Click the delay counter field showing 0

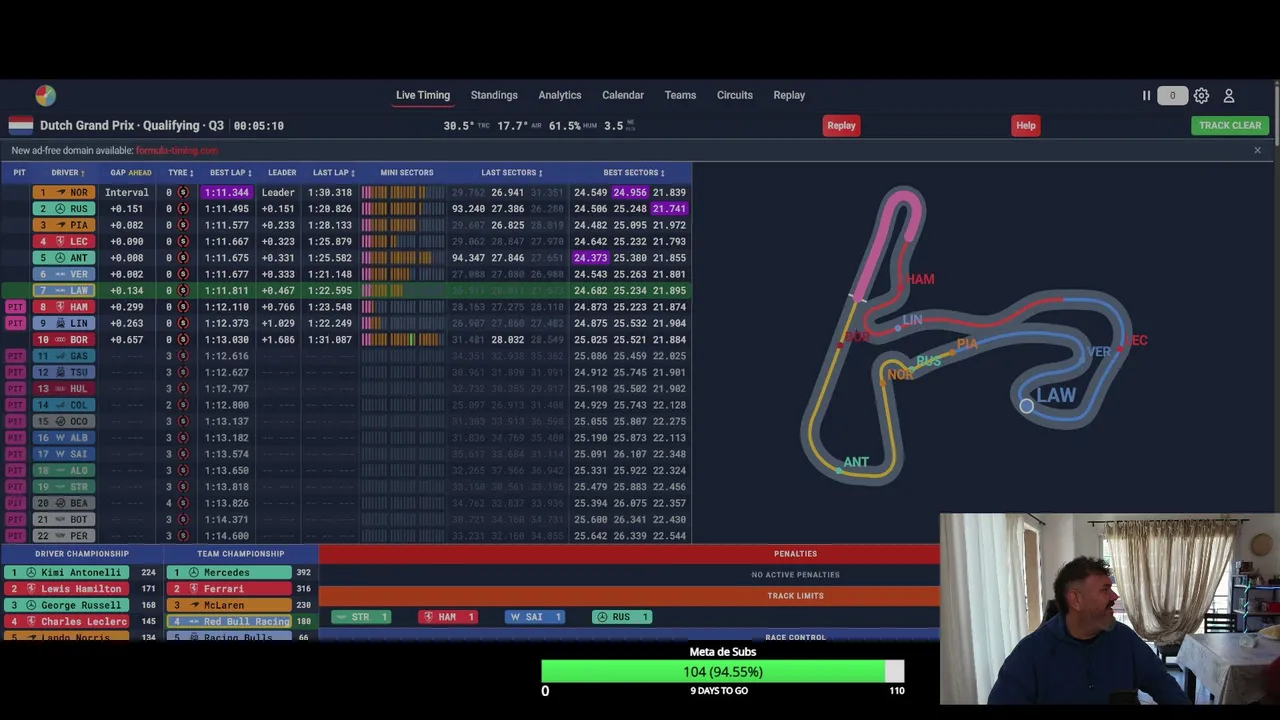[x=1172, y=96]
